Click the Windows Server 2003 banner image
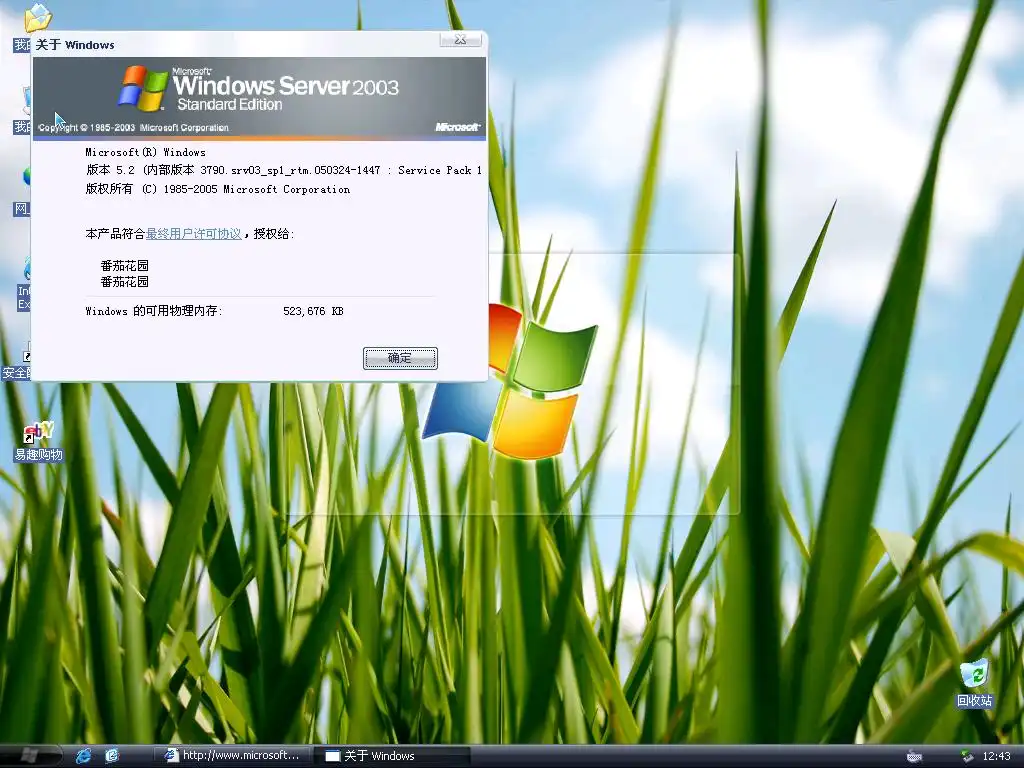1024x768 pixels. pos(259,98)
